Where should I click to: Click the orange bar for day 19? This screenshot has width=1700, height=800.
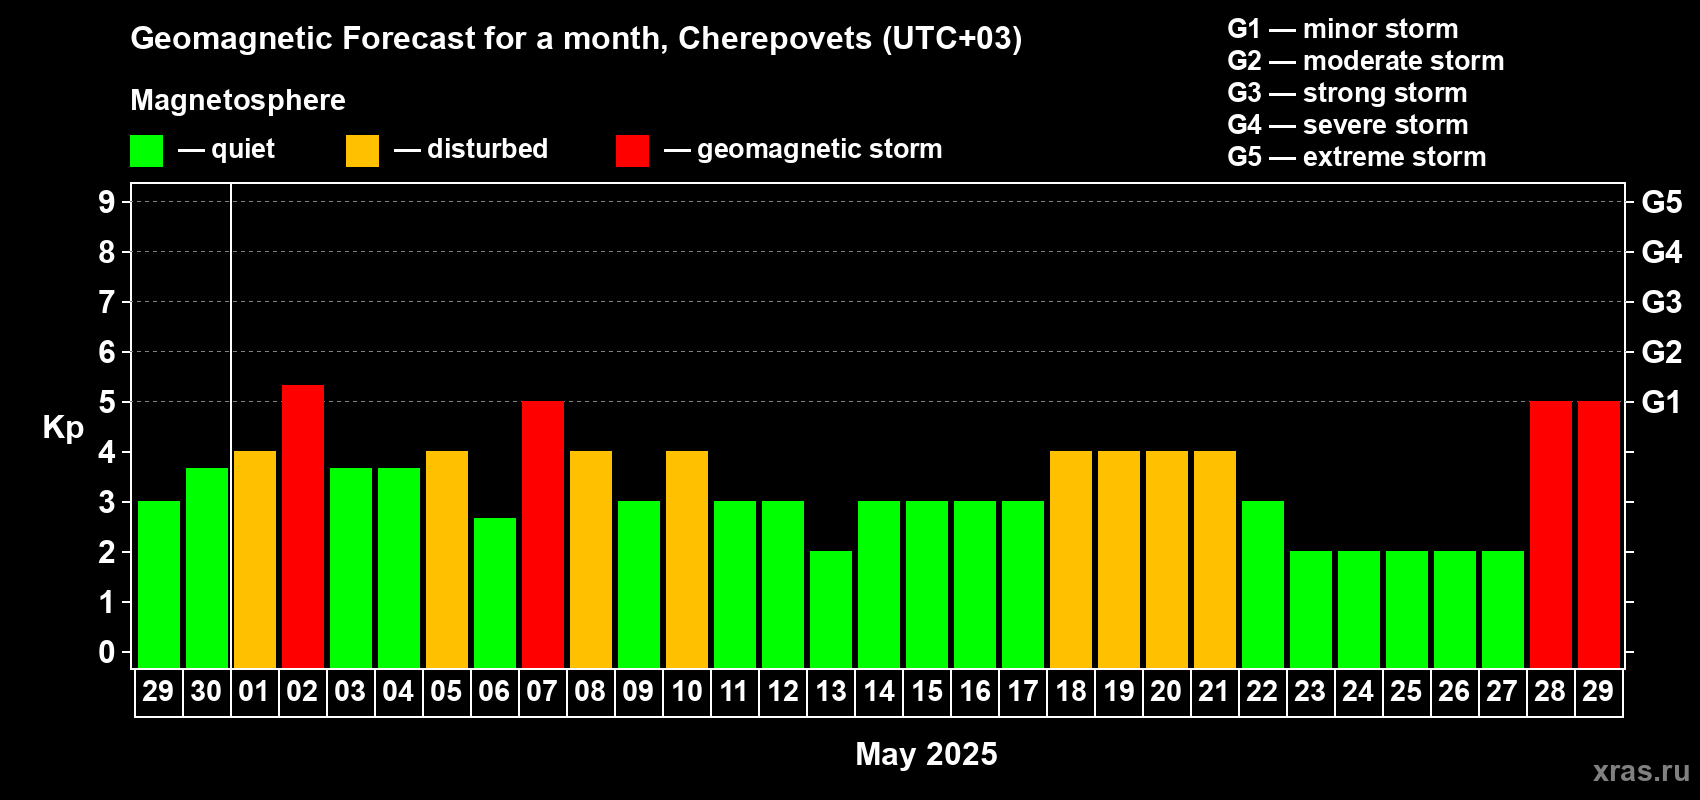(1119, 560)
